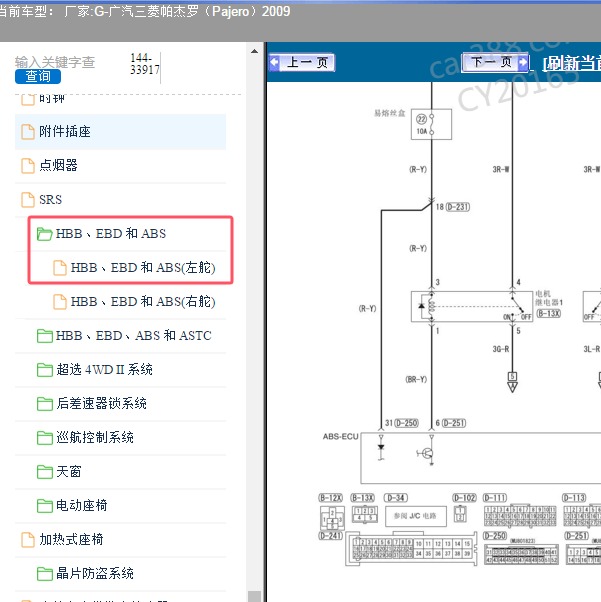The image size is (601, 602).
Task: Click the D-102 connector pinout thumbnail
Action: pyautogui.click(x=460, y=514)
